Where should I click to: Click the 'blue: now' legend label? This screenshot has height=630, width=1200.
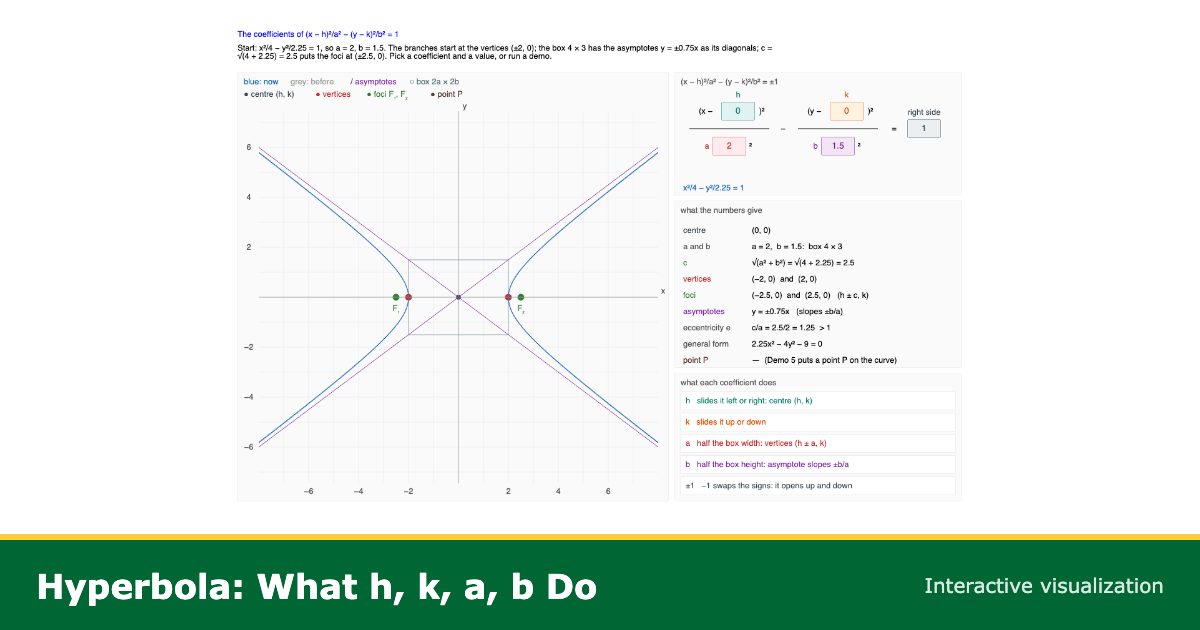(x=261, y=81)
